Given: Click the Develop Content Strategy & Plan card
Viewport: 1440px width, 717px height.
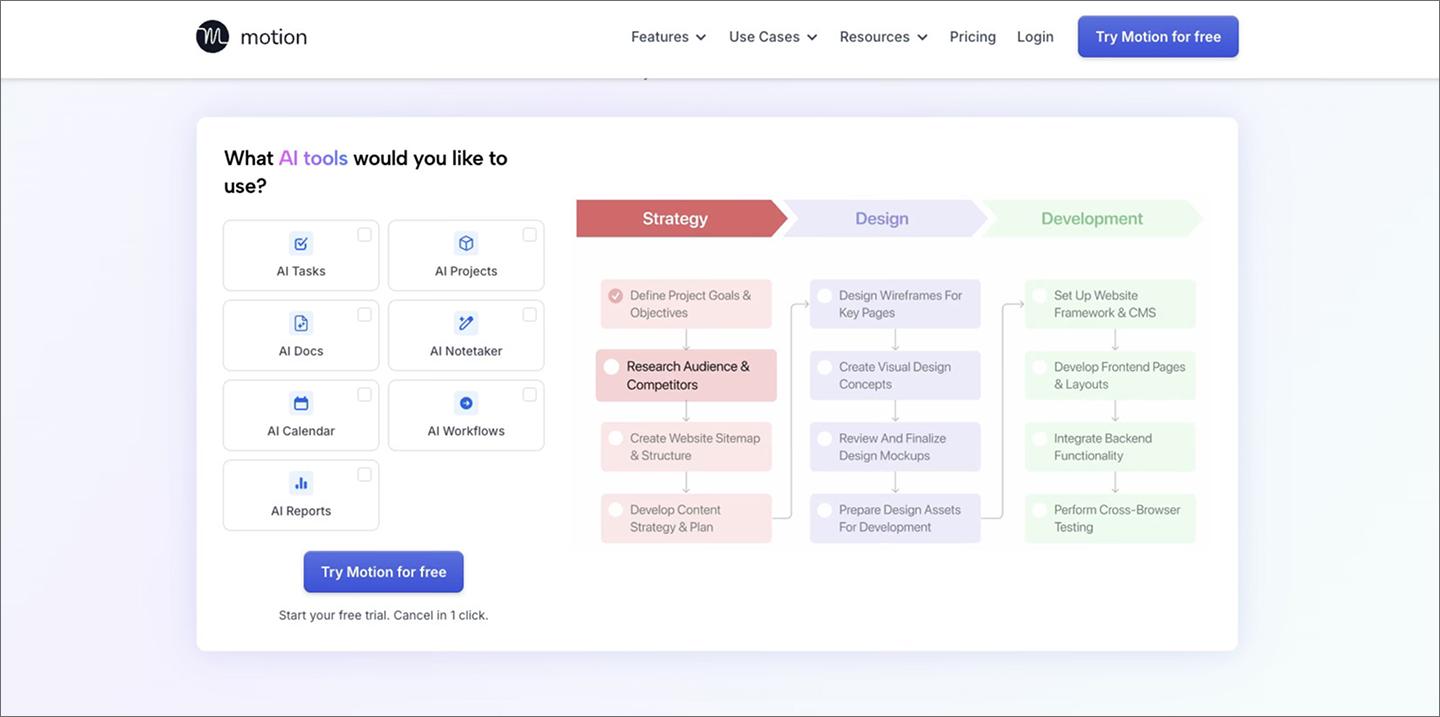Looking at the screenshot, I should point(685,518).
